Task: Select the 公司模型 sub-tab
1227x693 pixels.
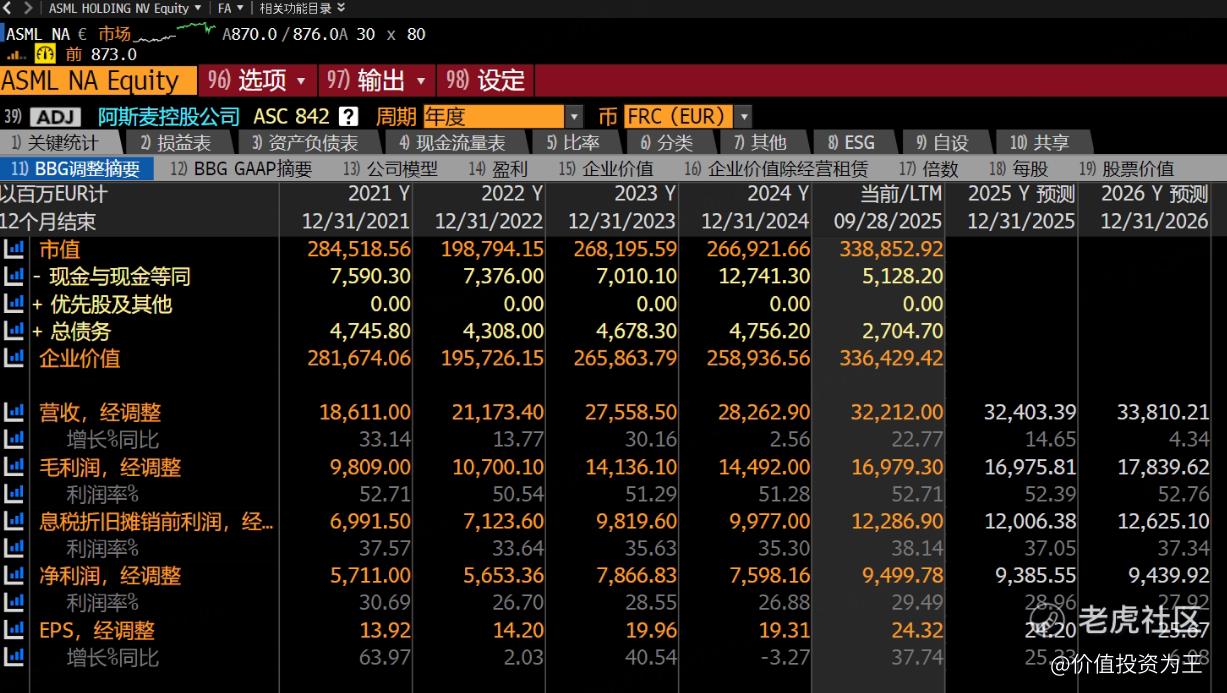Action: click(390, 169)
